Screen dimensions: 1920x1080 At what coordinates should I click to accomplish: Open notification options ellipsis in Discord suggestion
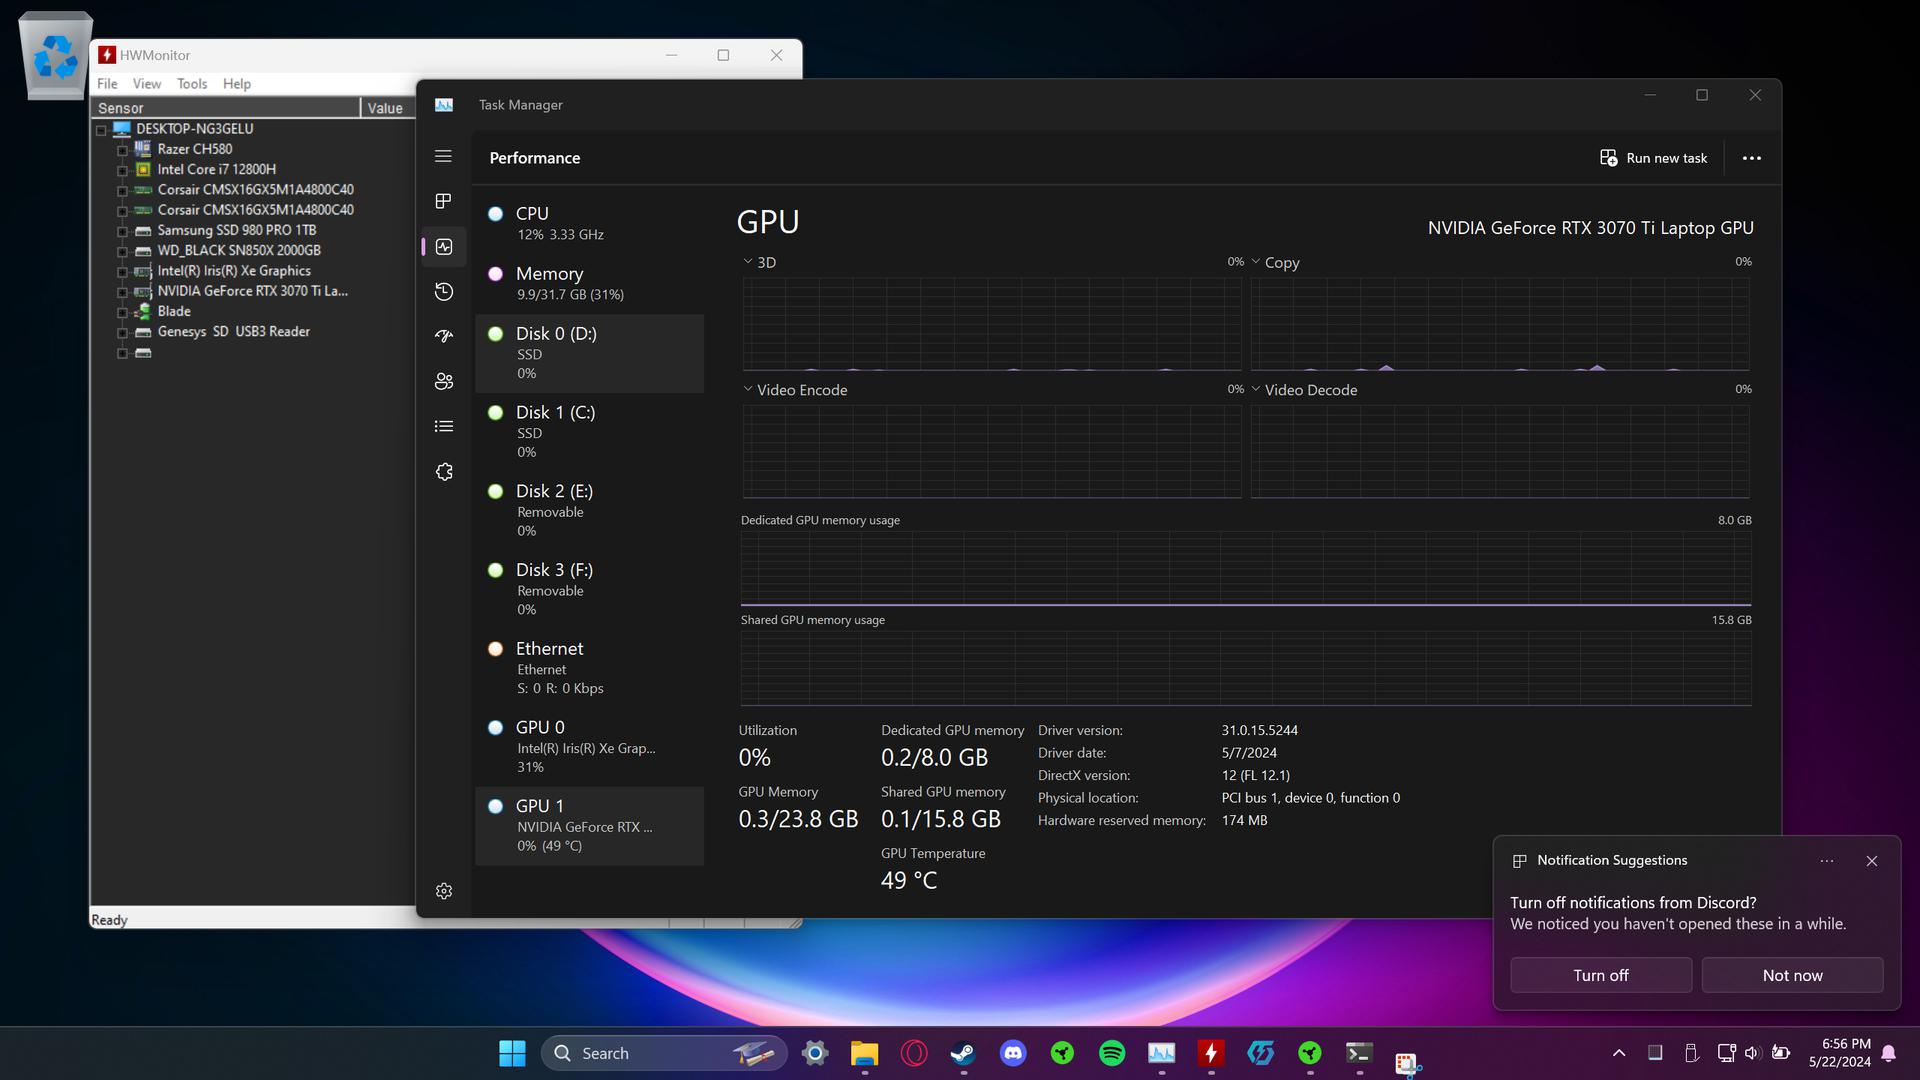(1827, 861)
